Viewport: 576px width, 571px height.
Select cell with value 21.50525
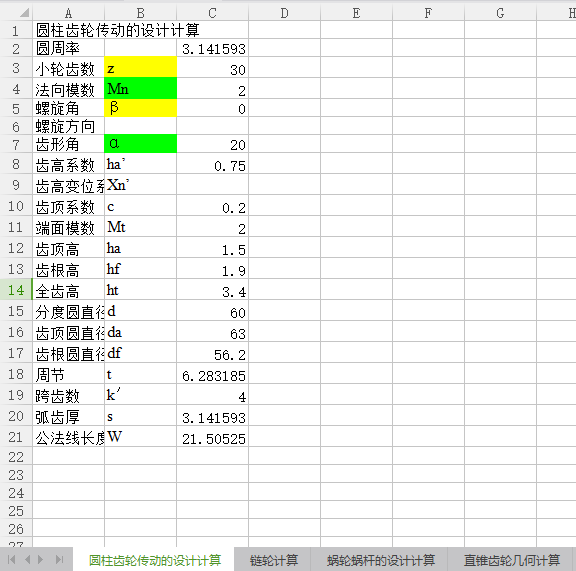(212, 437)
